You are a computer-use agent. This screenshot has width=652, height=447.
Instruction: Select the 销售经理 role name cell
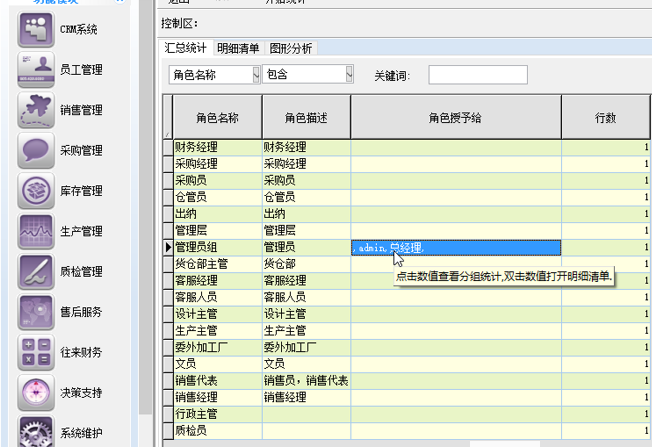point(218,397)
